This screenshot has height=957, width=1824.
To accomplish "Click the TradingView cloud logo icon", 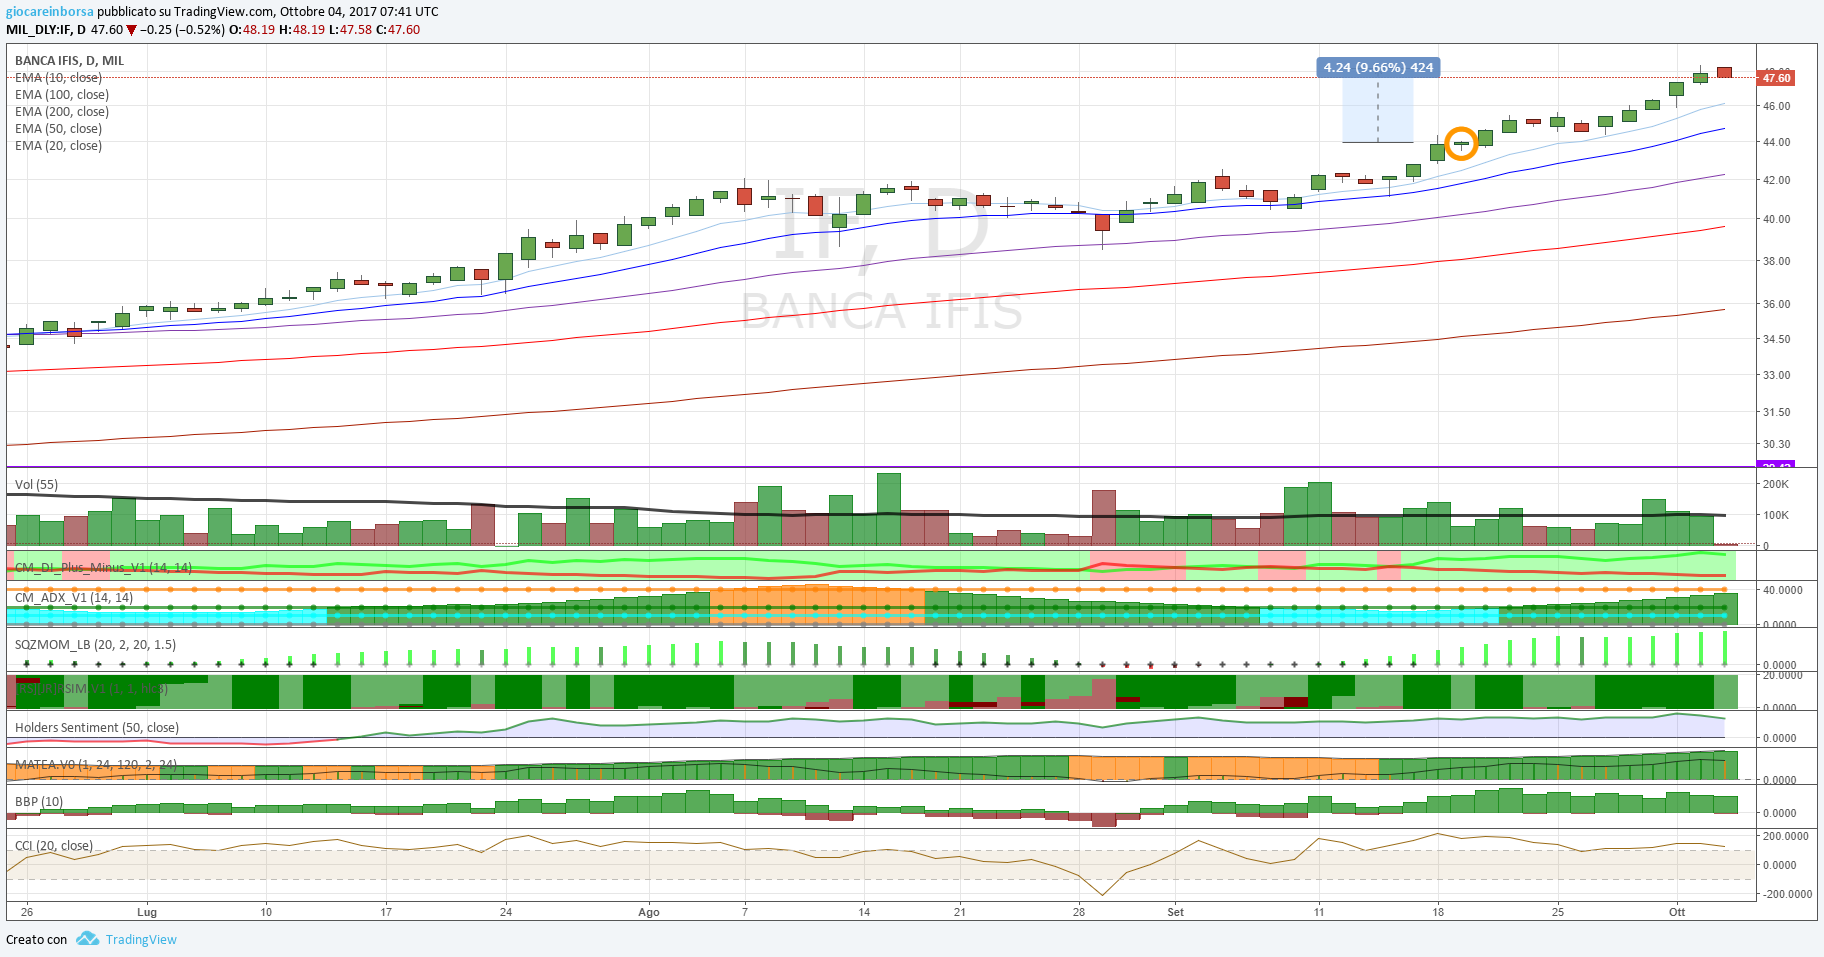I will [88, 938].
